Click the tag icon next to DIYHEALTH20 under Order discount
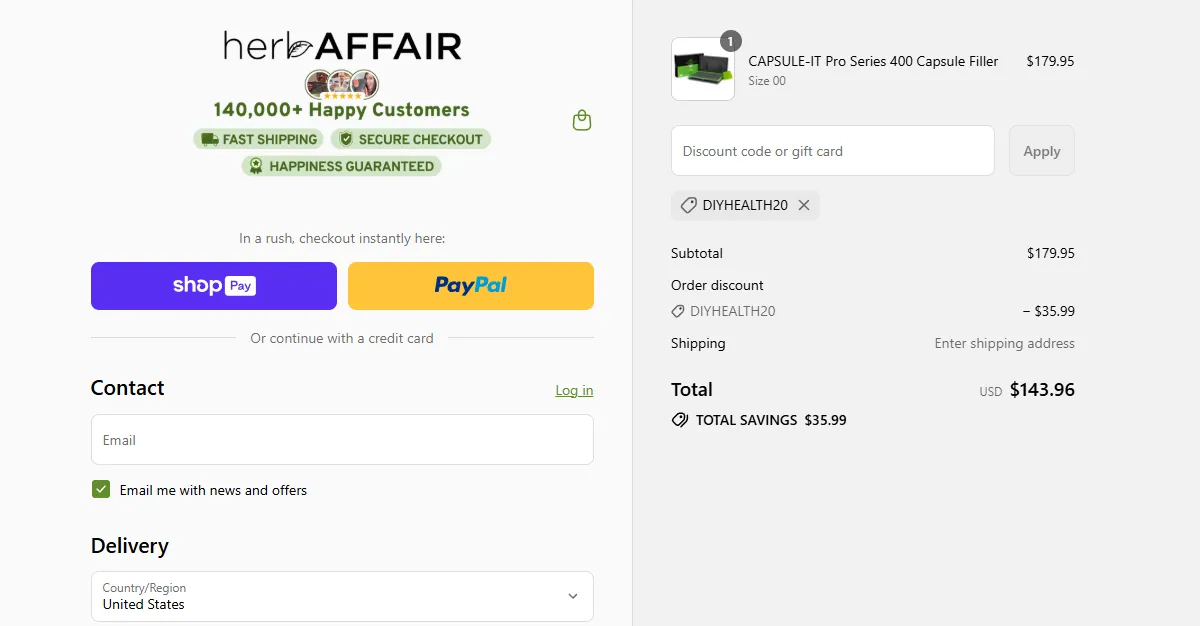Image resolution: width=1200 pixels, height=626 pixels. (x=677, y=311)
